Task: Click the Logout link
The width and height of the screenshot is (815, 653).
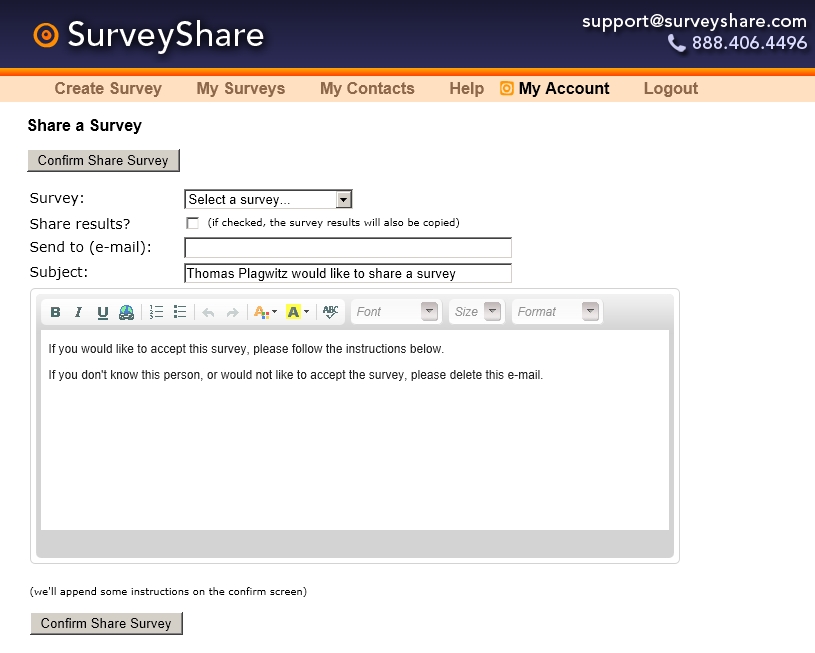Action: point(671,88)
